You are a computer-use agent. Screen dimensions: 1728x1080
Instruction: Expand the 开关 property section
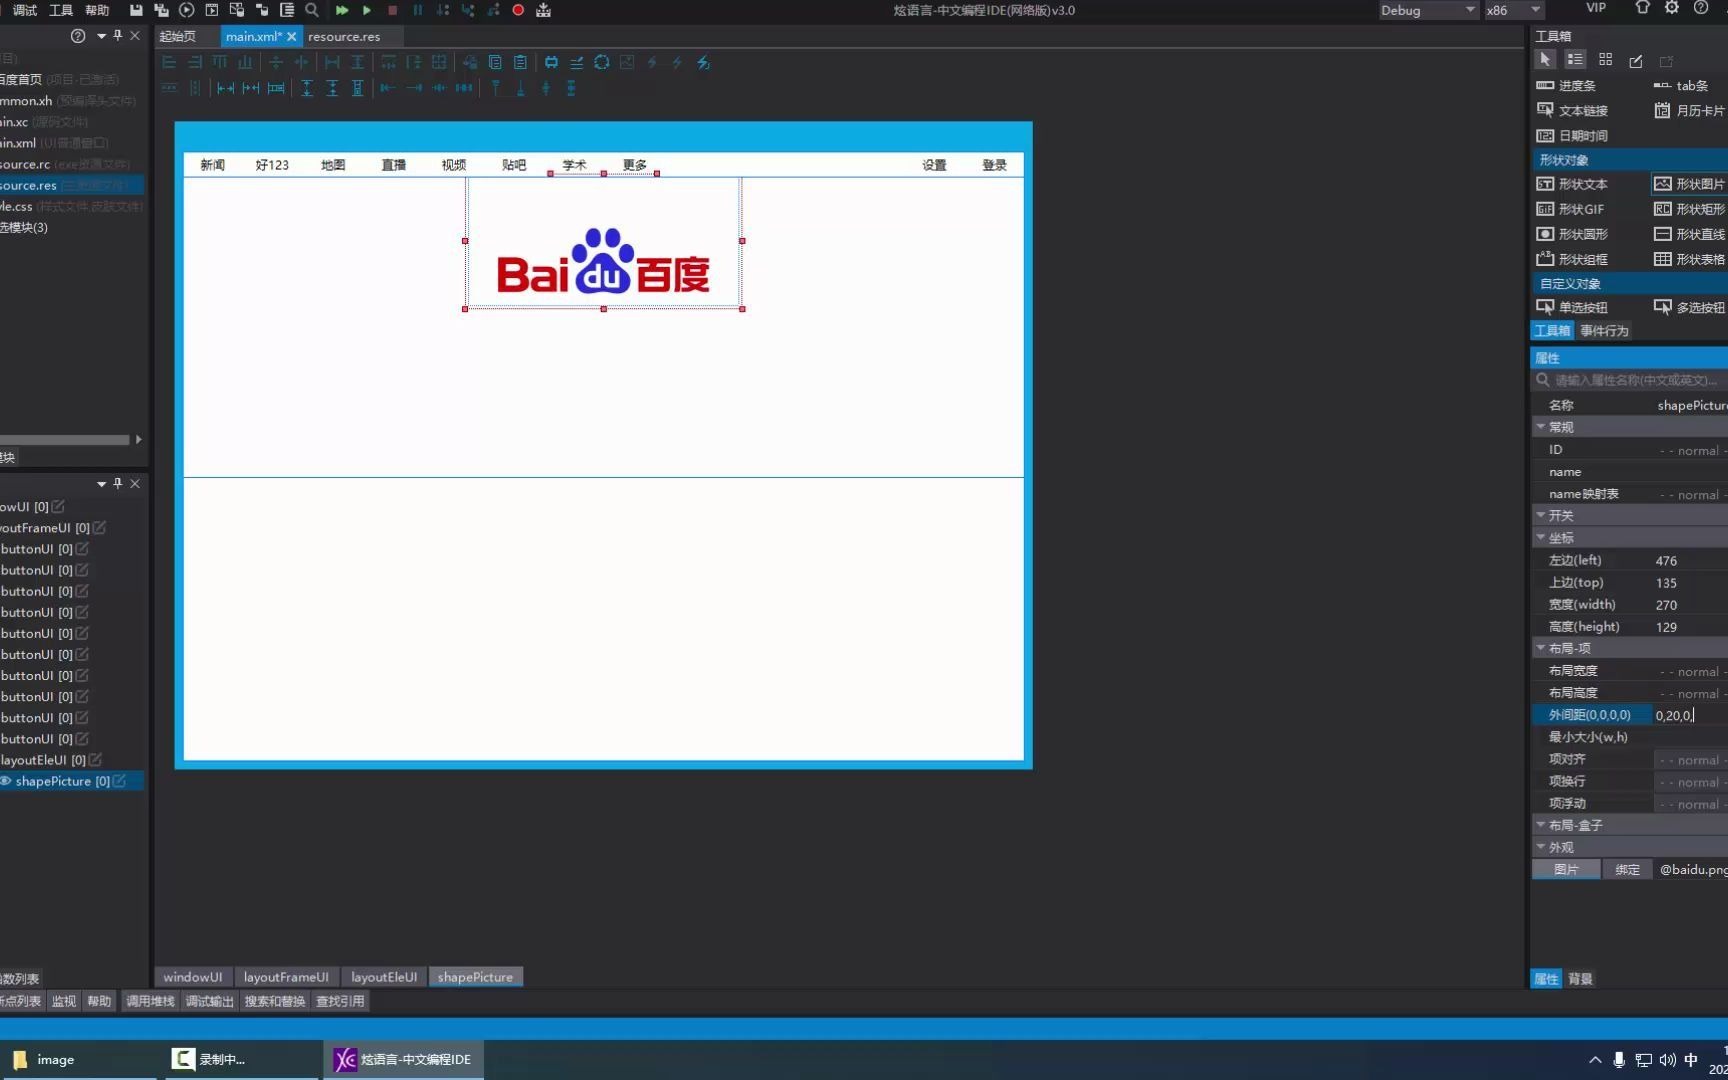[1541, 516]
